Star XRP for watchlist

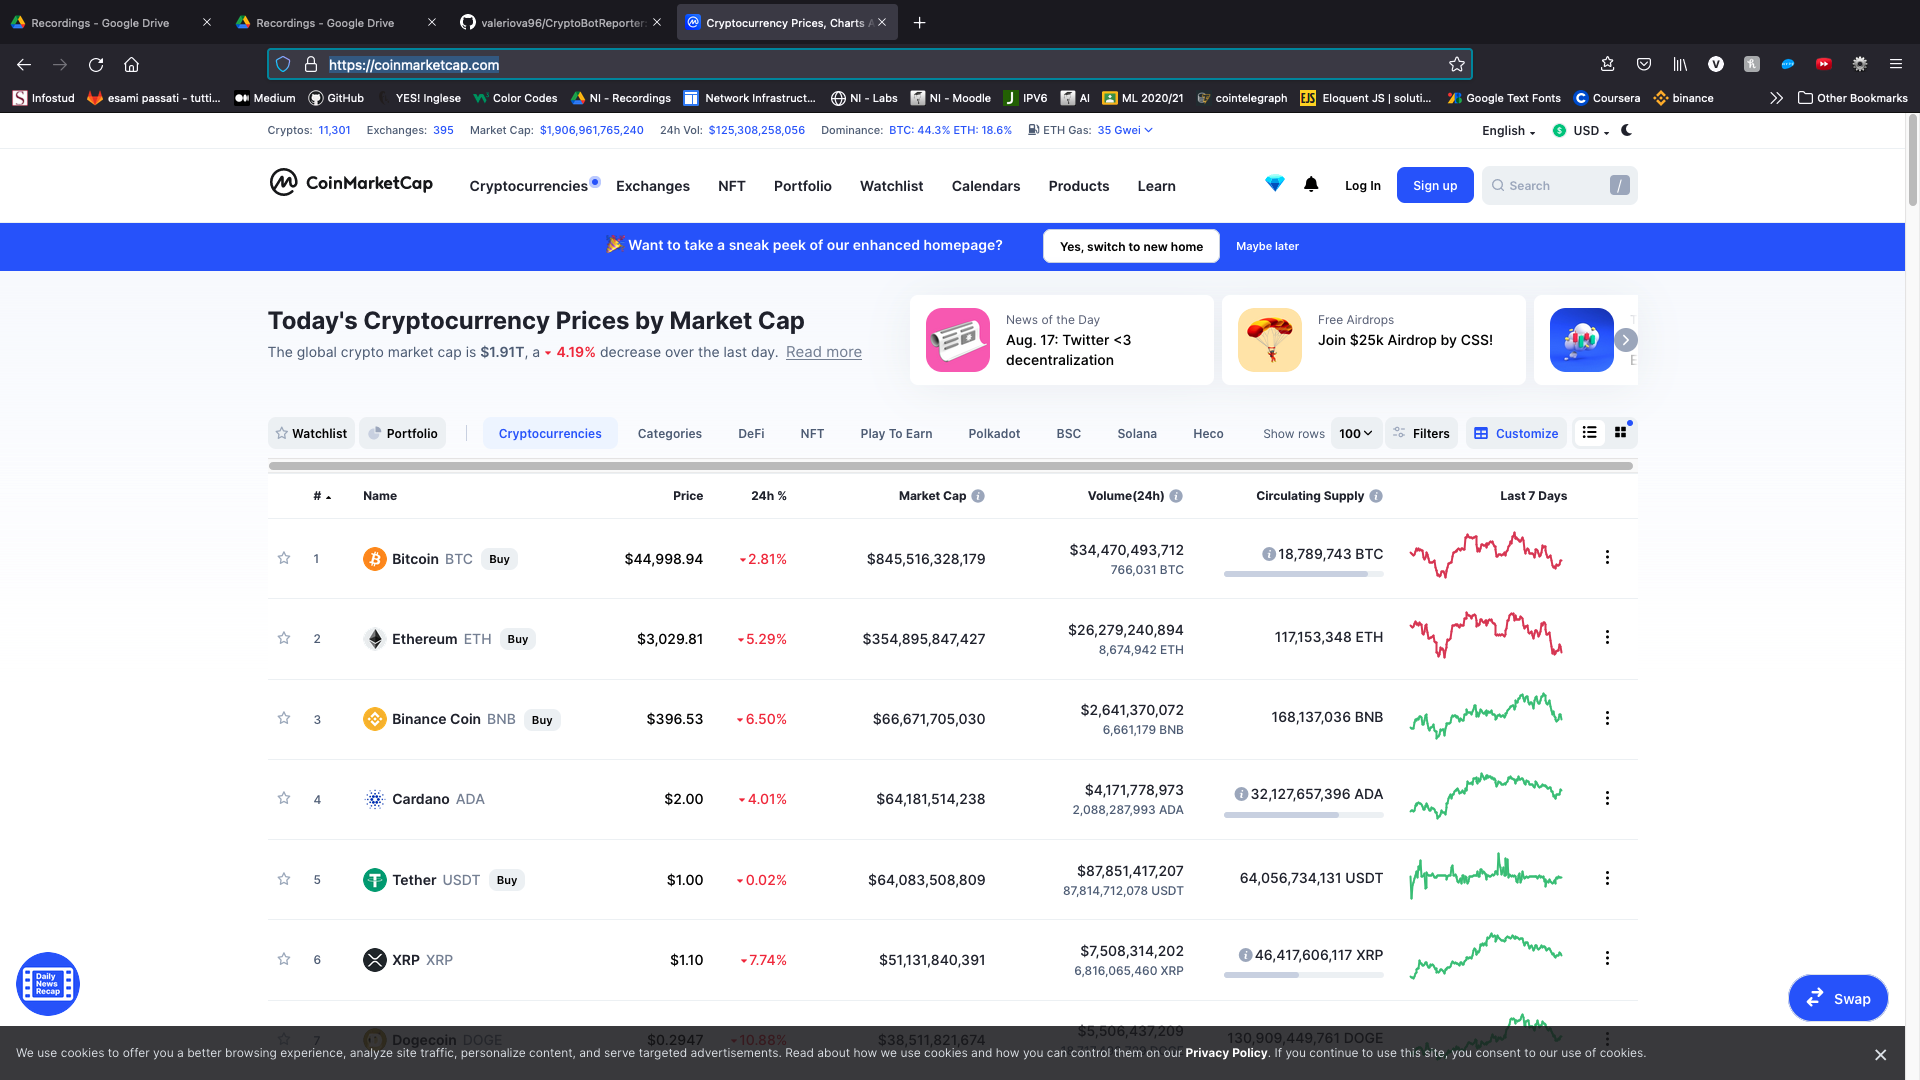pyautogui.click(x=284, y=959)
